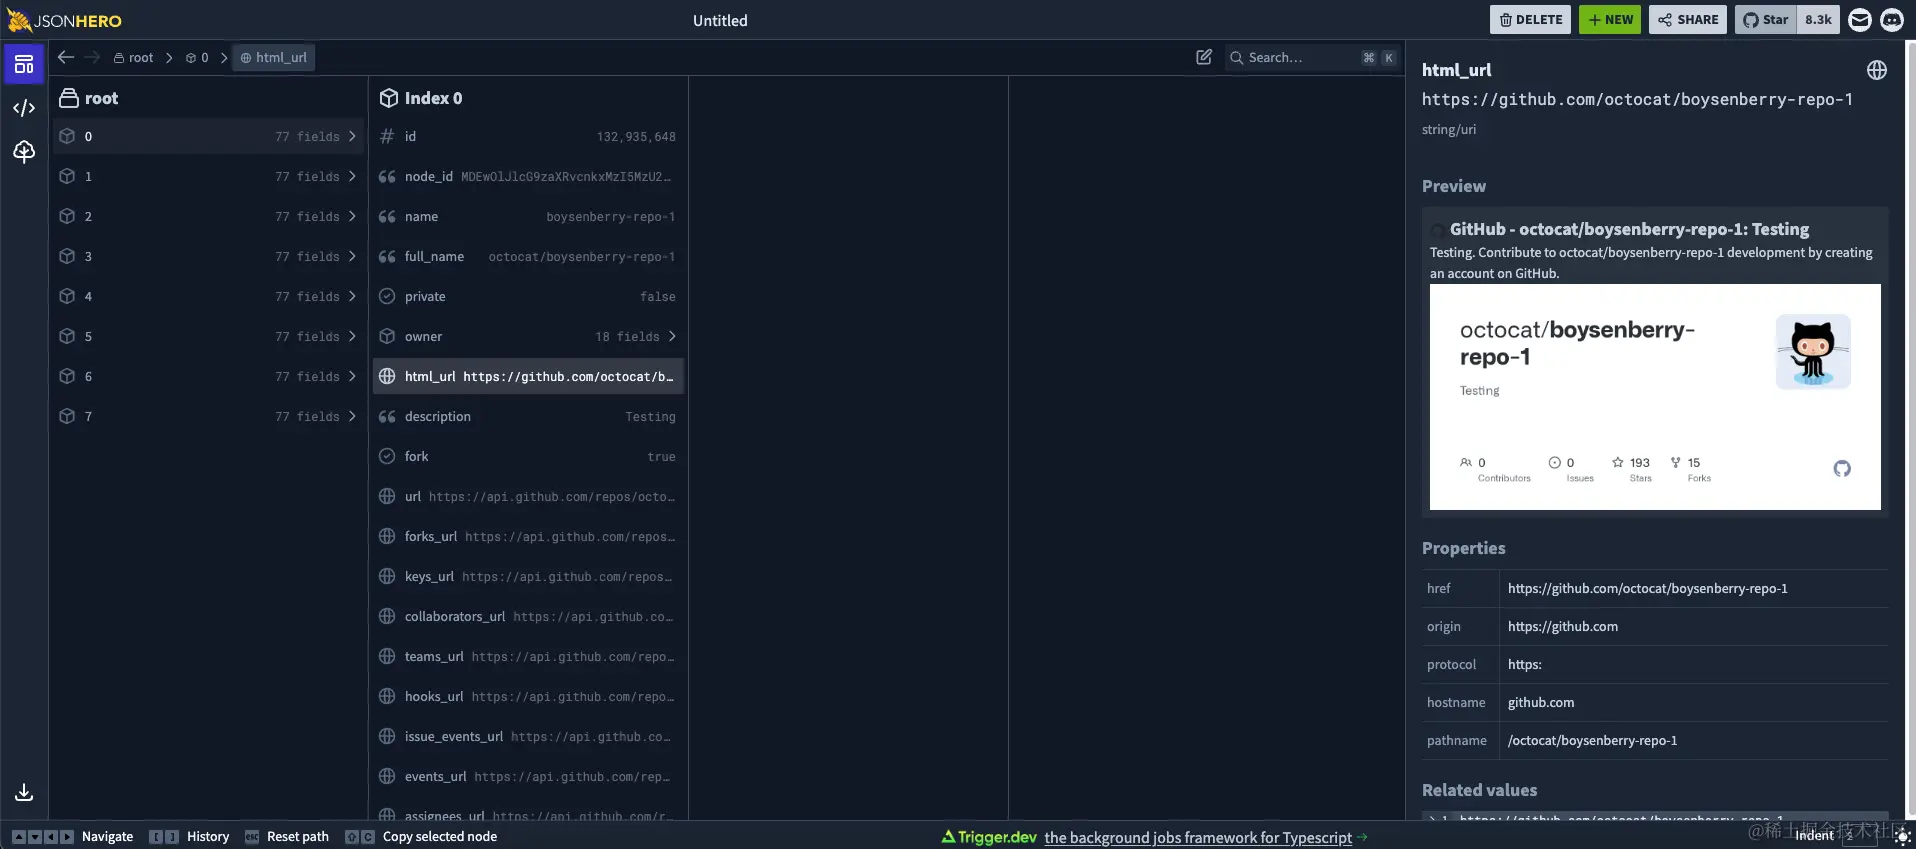Image resolution: width=1916 pixels, height=849 pixels.
Task: Select the fork field row
Action: [528, 456]
